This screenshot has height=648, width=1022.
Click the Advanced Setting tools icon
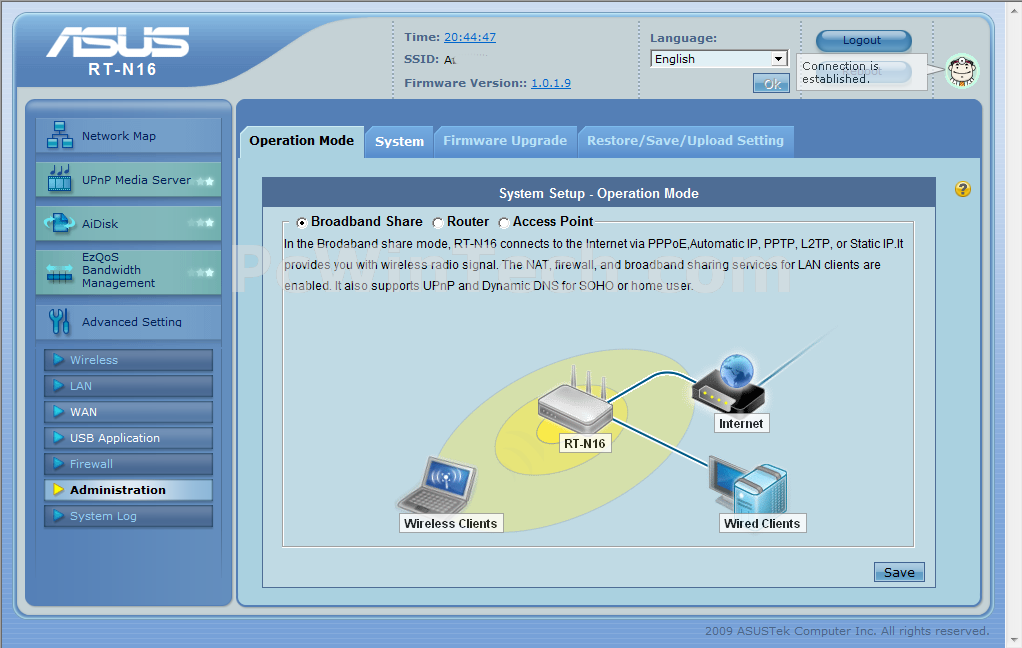[59, 321]
